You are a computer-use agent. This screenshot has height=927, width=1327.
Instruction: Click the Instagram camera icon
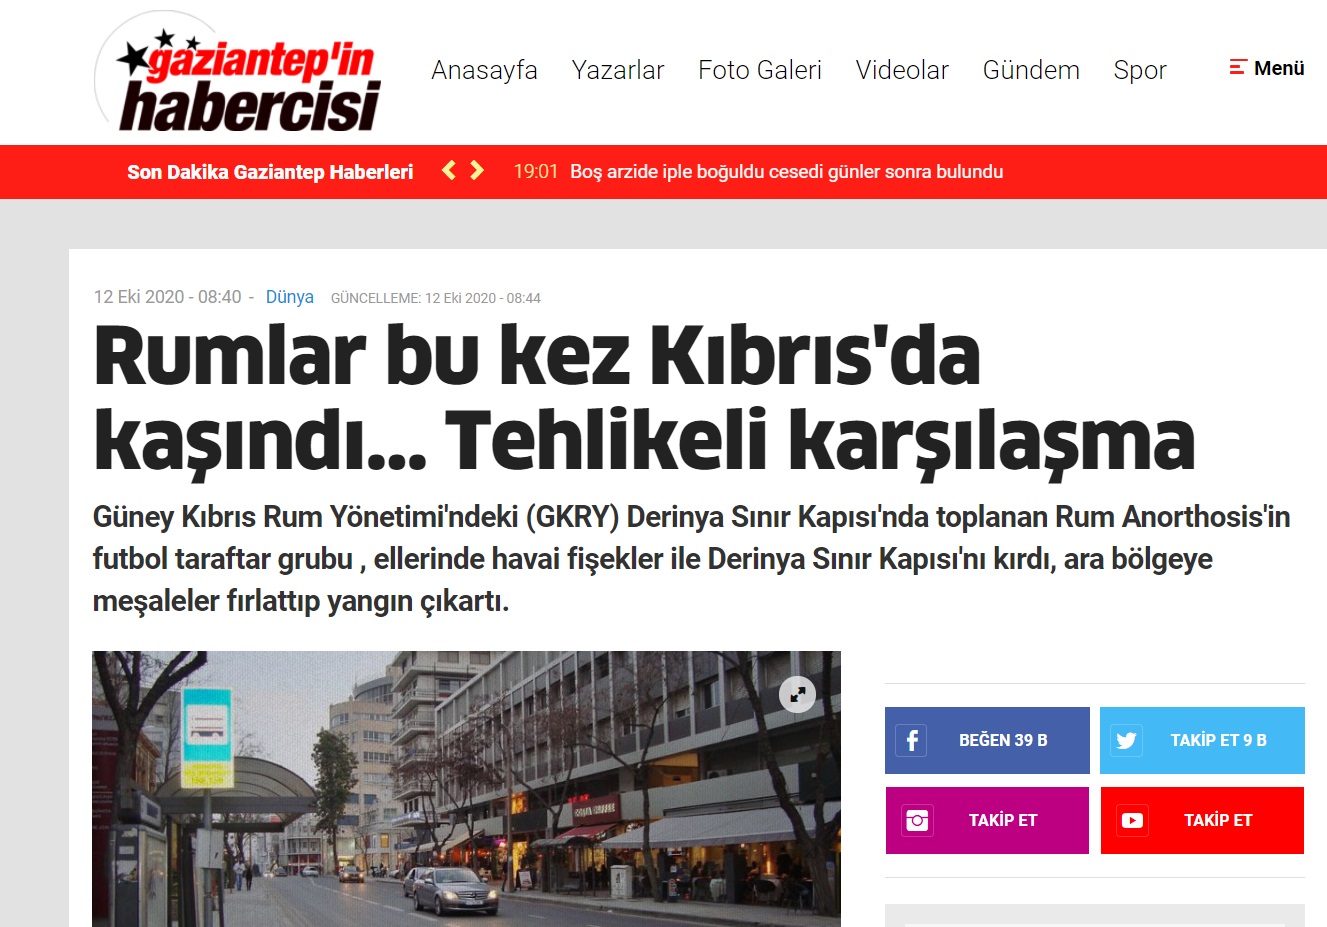(917, 820)
